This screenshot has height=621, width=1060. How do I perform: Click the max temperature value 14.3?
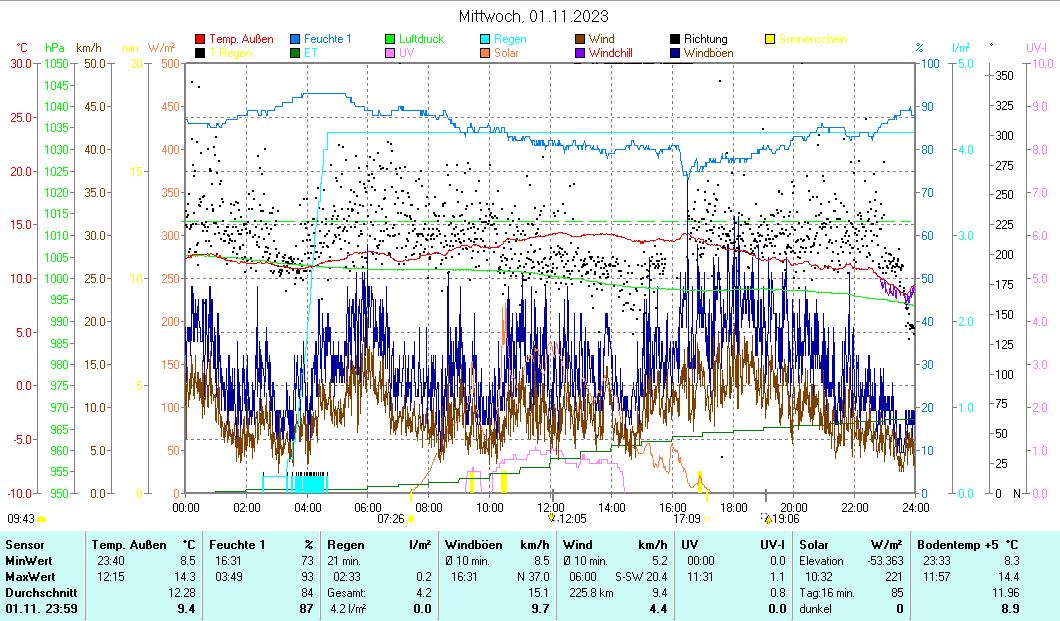coord(185,577)
